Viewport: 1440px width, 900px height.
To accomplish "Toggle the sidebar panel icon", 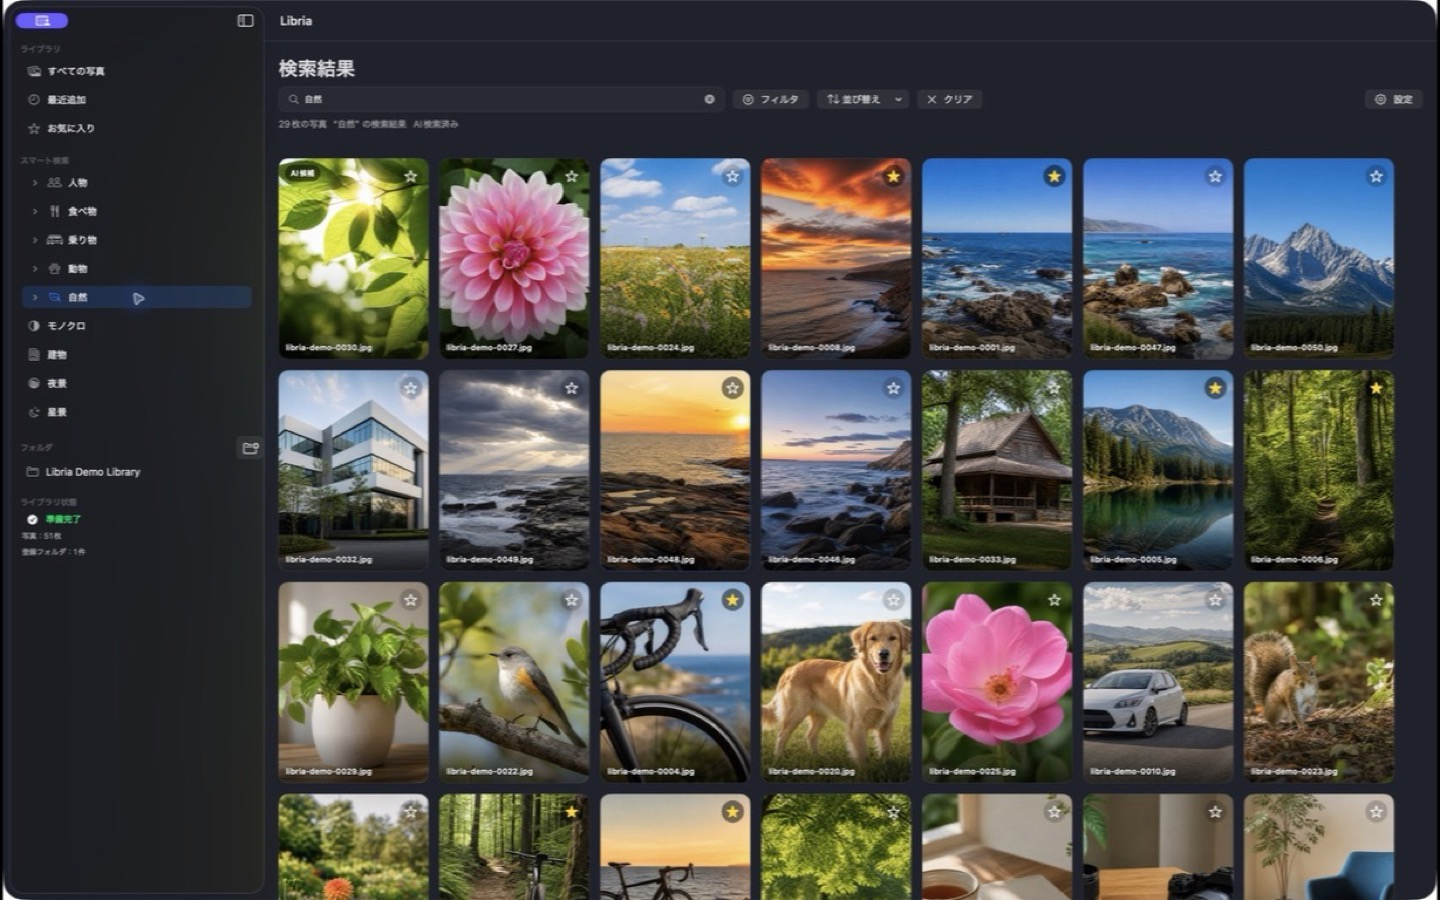I will click(x=245, y=20).
